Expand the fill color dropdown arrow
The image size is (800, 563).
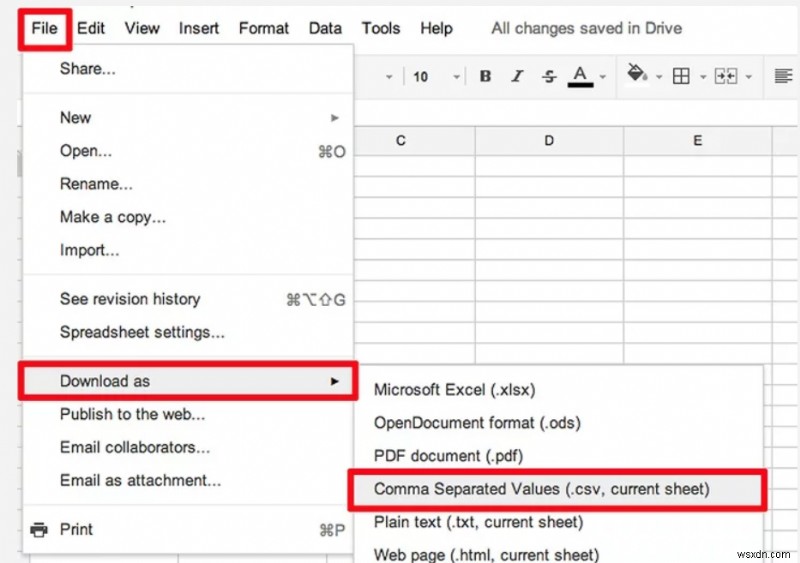pyautogui.click(x=659, y=77)
